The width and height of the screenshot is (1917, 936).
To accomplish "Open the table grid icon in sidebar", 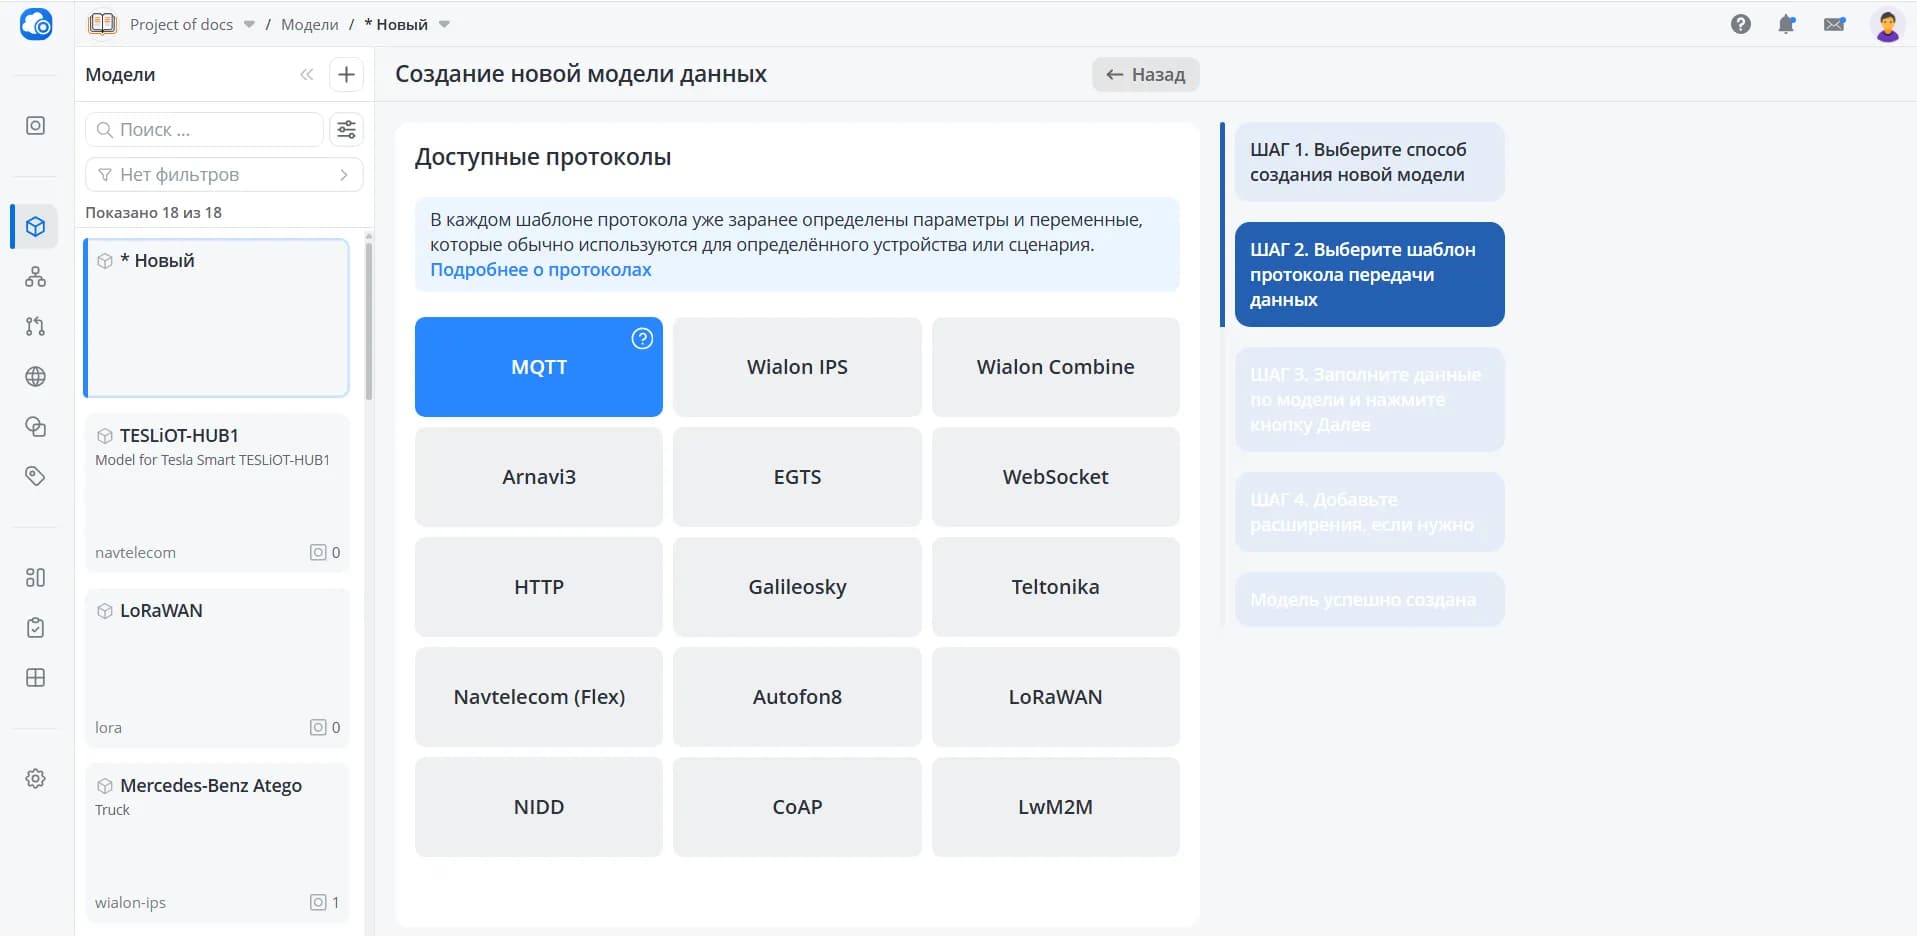I will coord(35,678).
